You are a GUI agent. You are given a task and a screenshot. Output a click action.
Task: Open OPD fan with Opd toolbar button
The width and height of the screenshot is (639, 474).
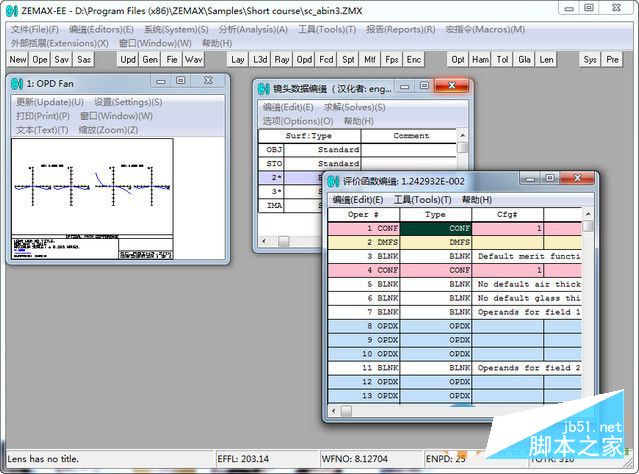click(x=304, y=60)
